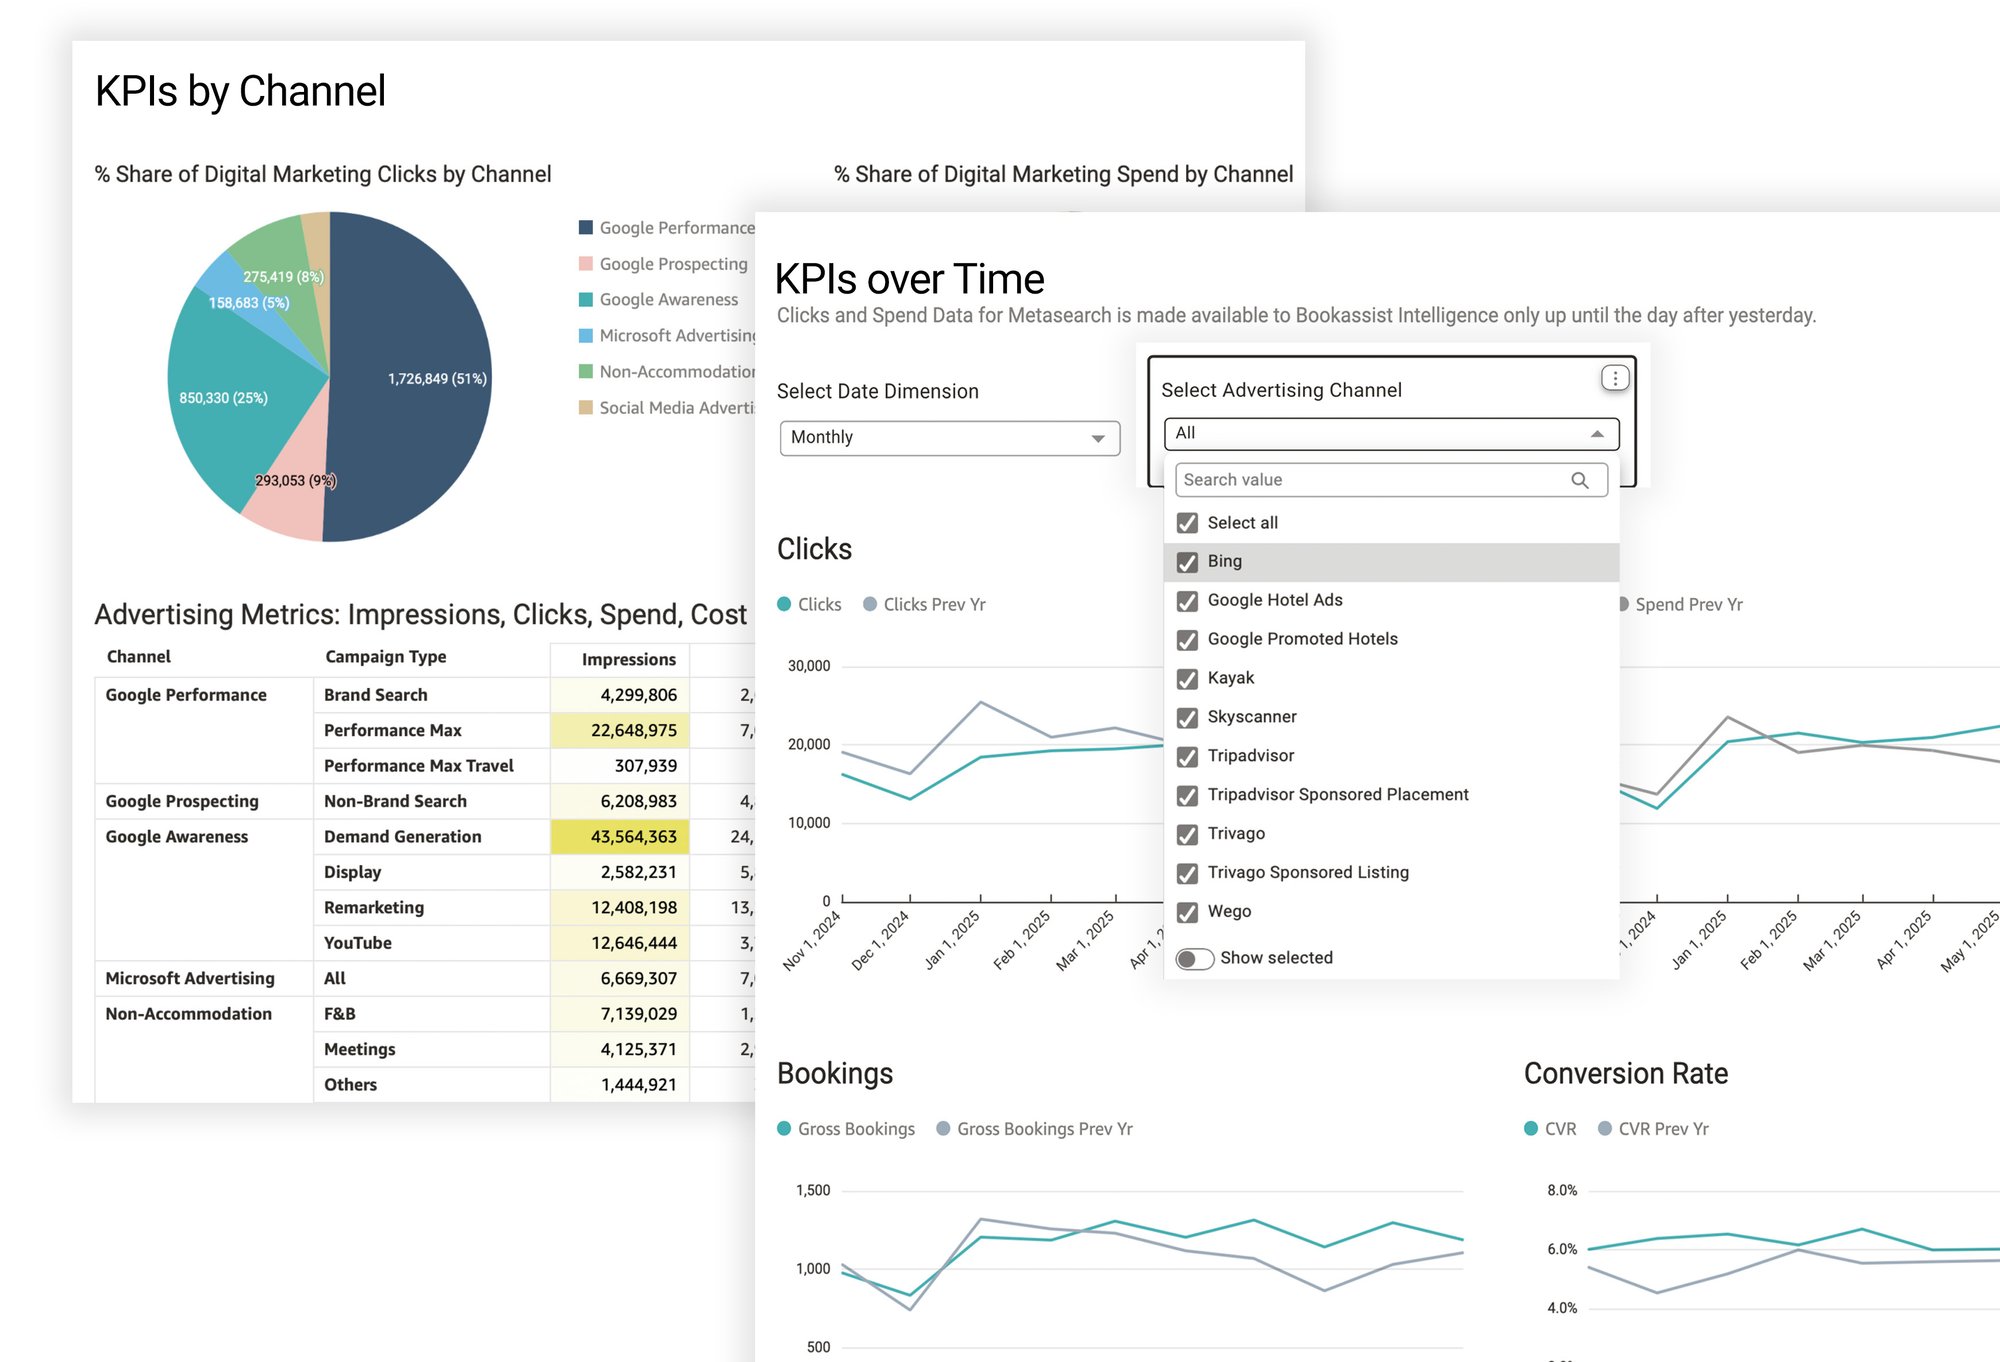Image resolution: width=2000 pixels, height=1362 pixels.
Task: Click the three-dot options icon on channel filter
Action: [1614, 378]
